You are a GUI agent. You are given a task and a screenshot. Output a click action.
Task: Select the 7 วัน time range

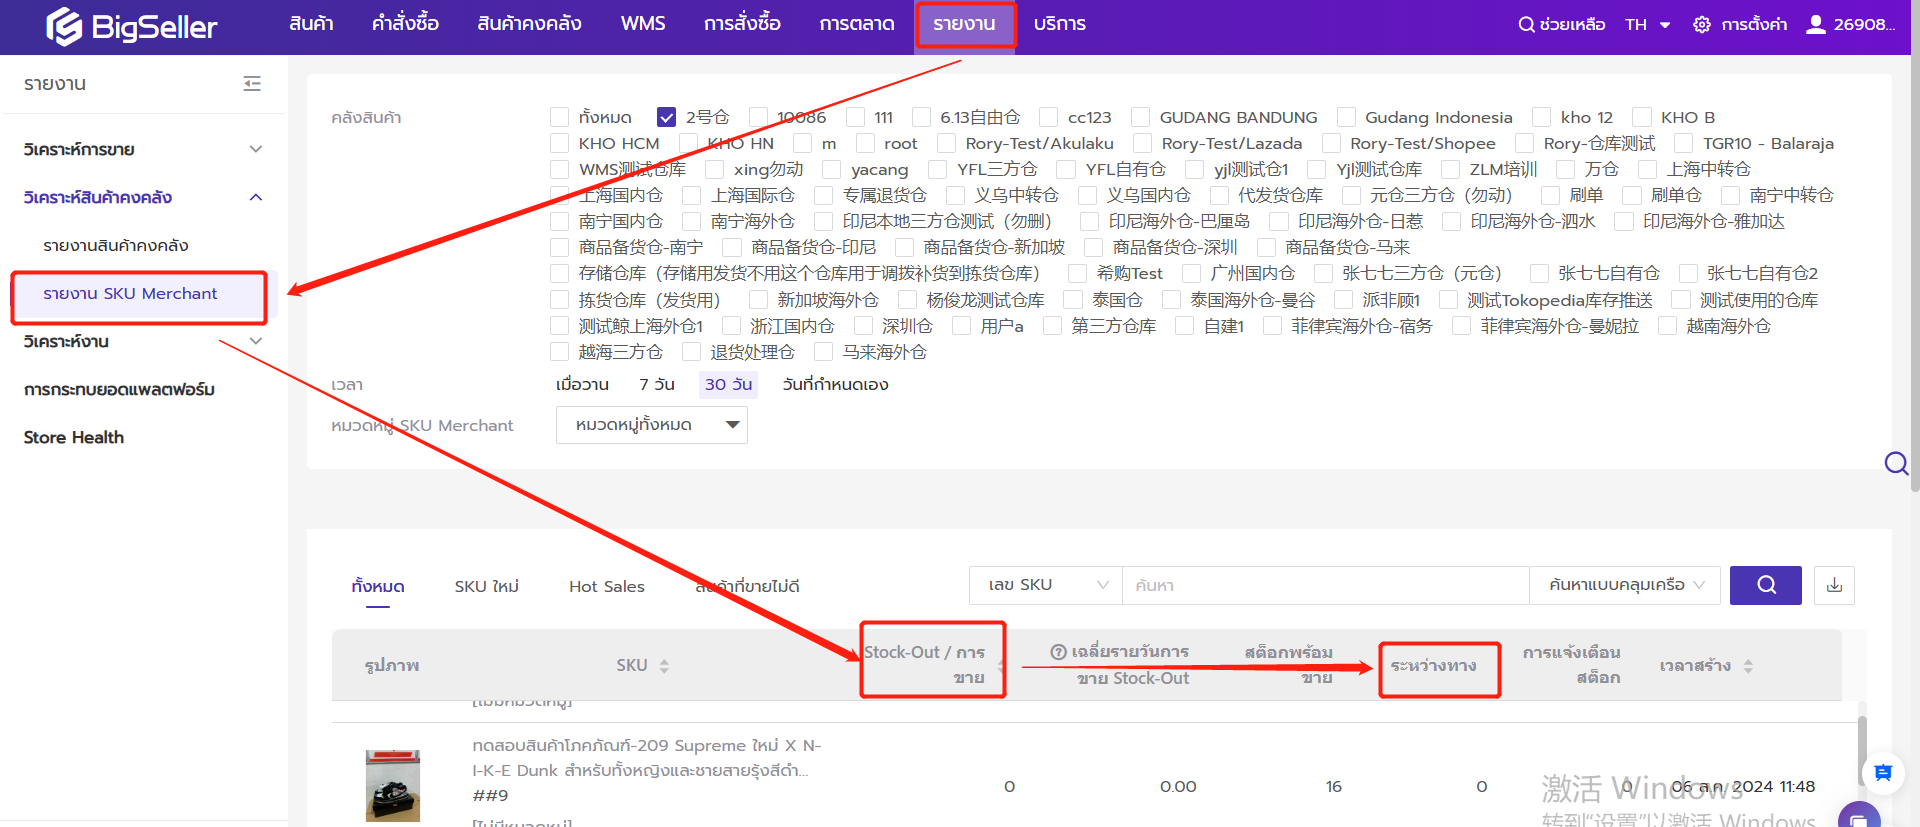[x=656, y=385]
